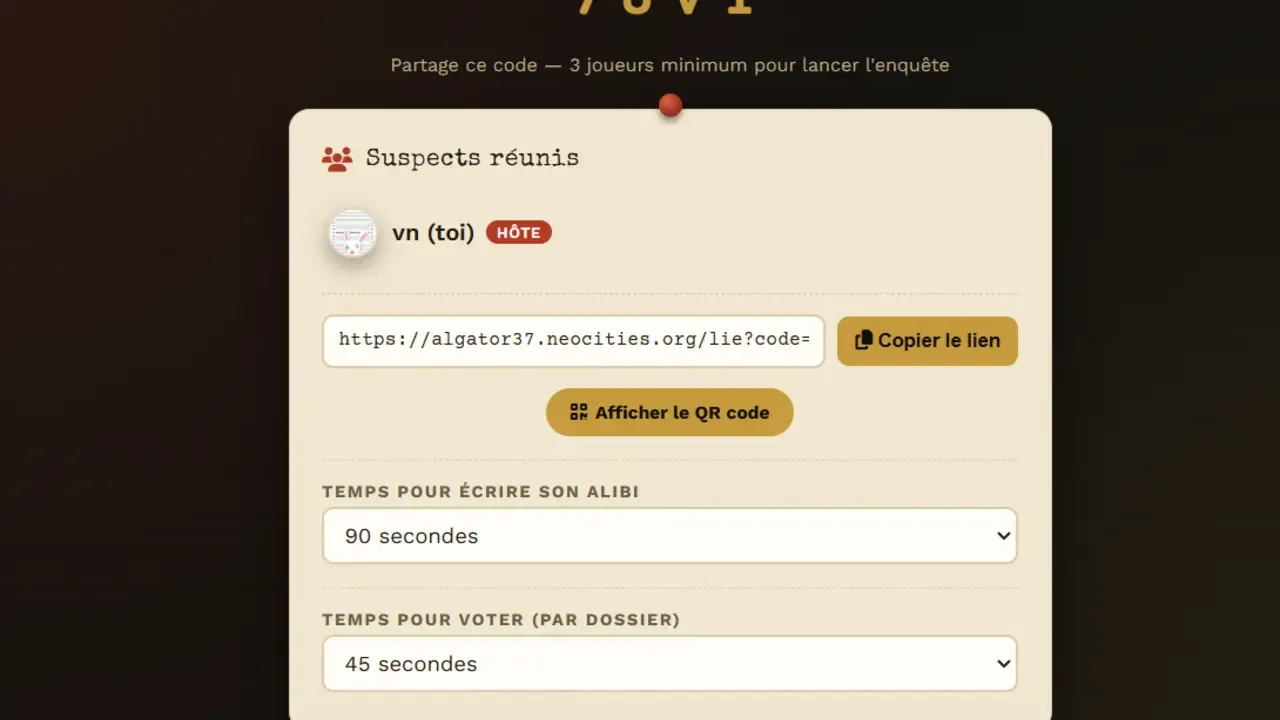1280x720 pixels.
Task: Open the 90 secondes alibi time dropdown
Action: 669,536
